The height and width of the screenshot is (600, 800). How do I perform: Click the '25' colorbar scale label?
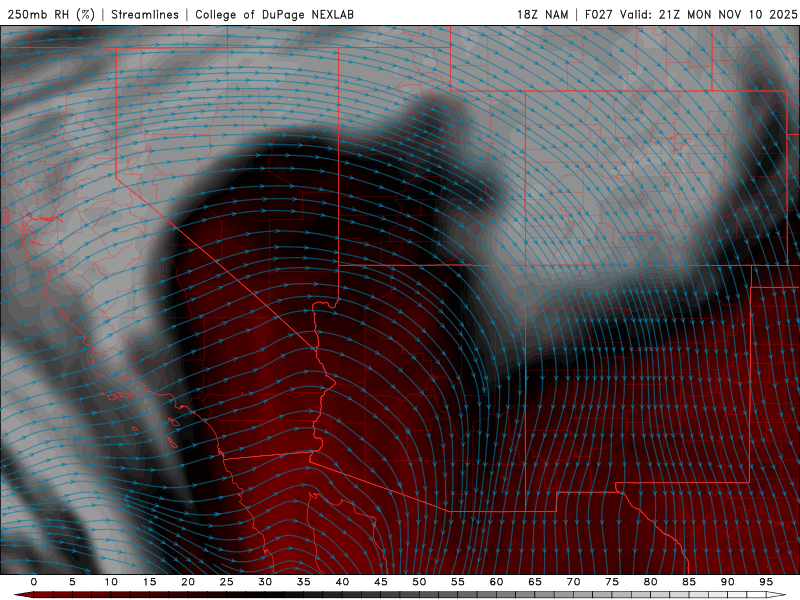point(227,582)
